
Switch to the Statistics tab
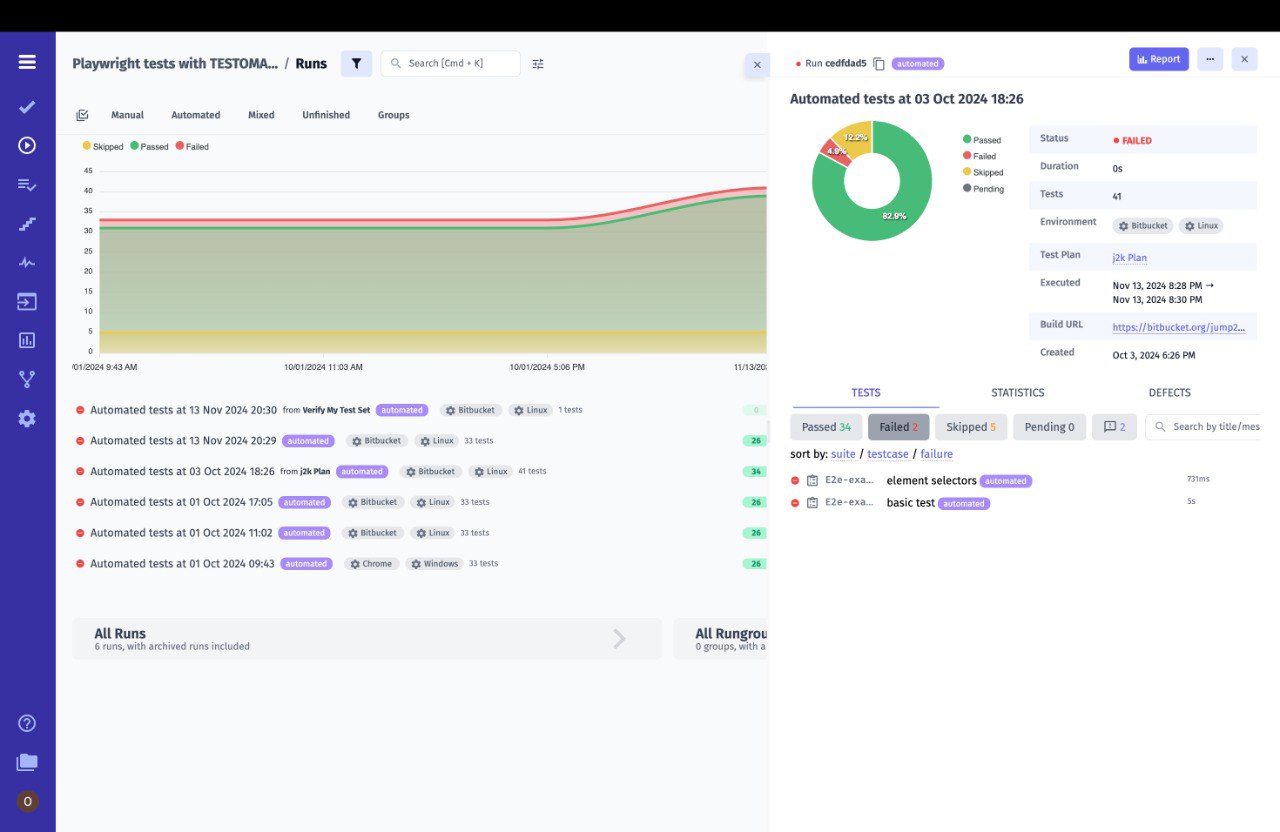[x=1017, y=392]
